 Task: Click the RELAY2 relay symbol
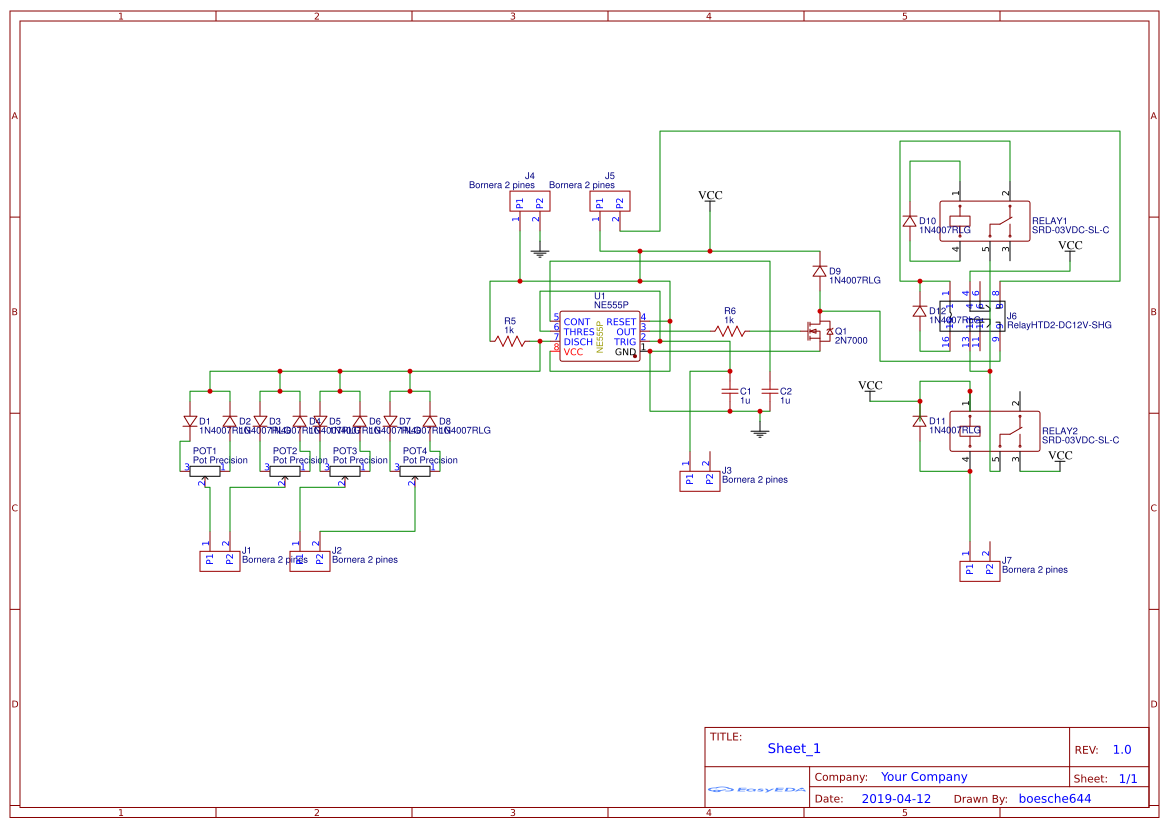(x=995, y=431)
